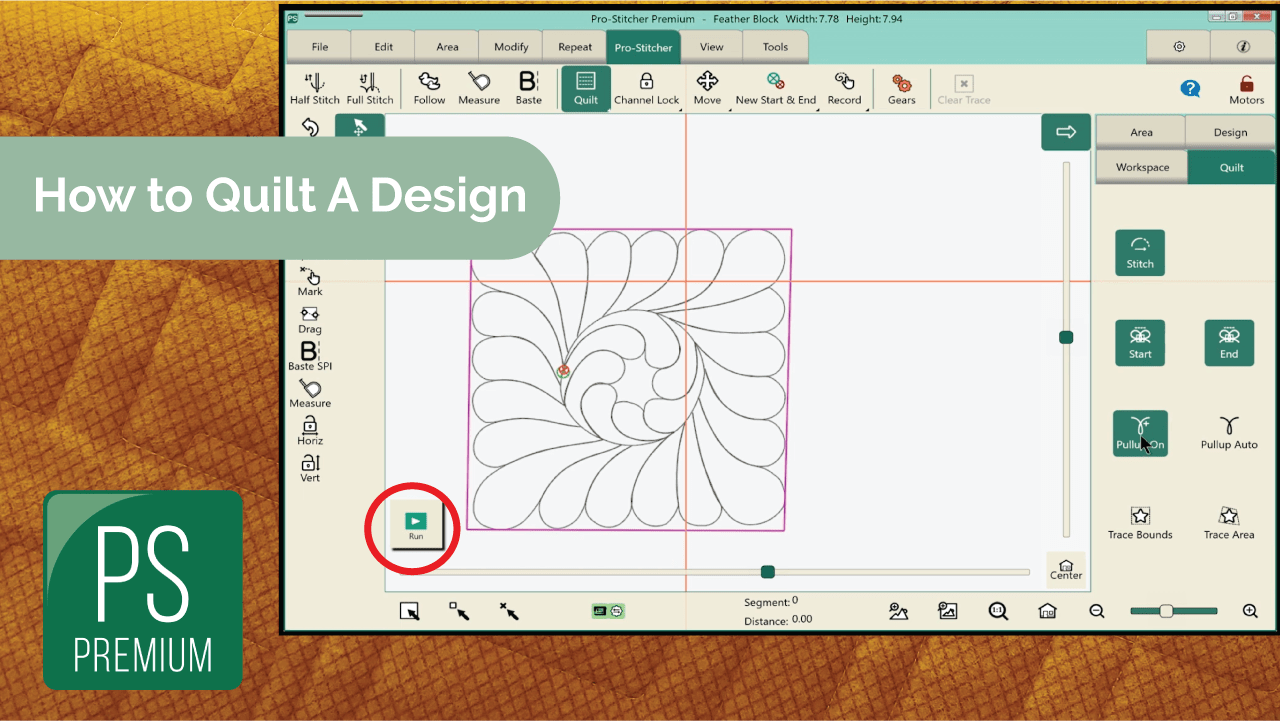Select the move-cursor tool in left sidebar
Viewport: 1280px width, 721px height.
tap(359, 126)
